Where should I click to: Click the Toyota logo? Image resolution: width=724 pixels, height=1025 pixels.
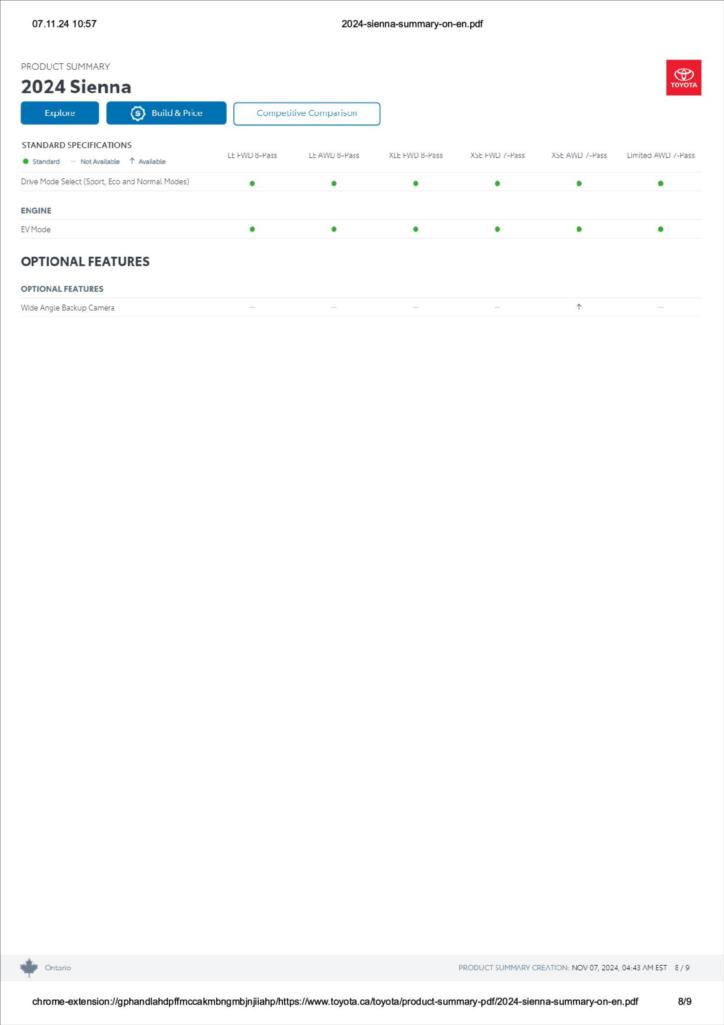pyautogui.click(x=683, y=78)
